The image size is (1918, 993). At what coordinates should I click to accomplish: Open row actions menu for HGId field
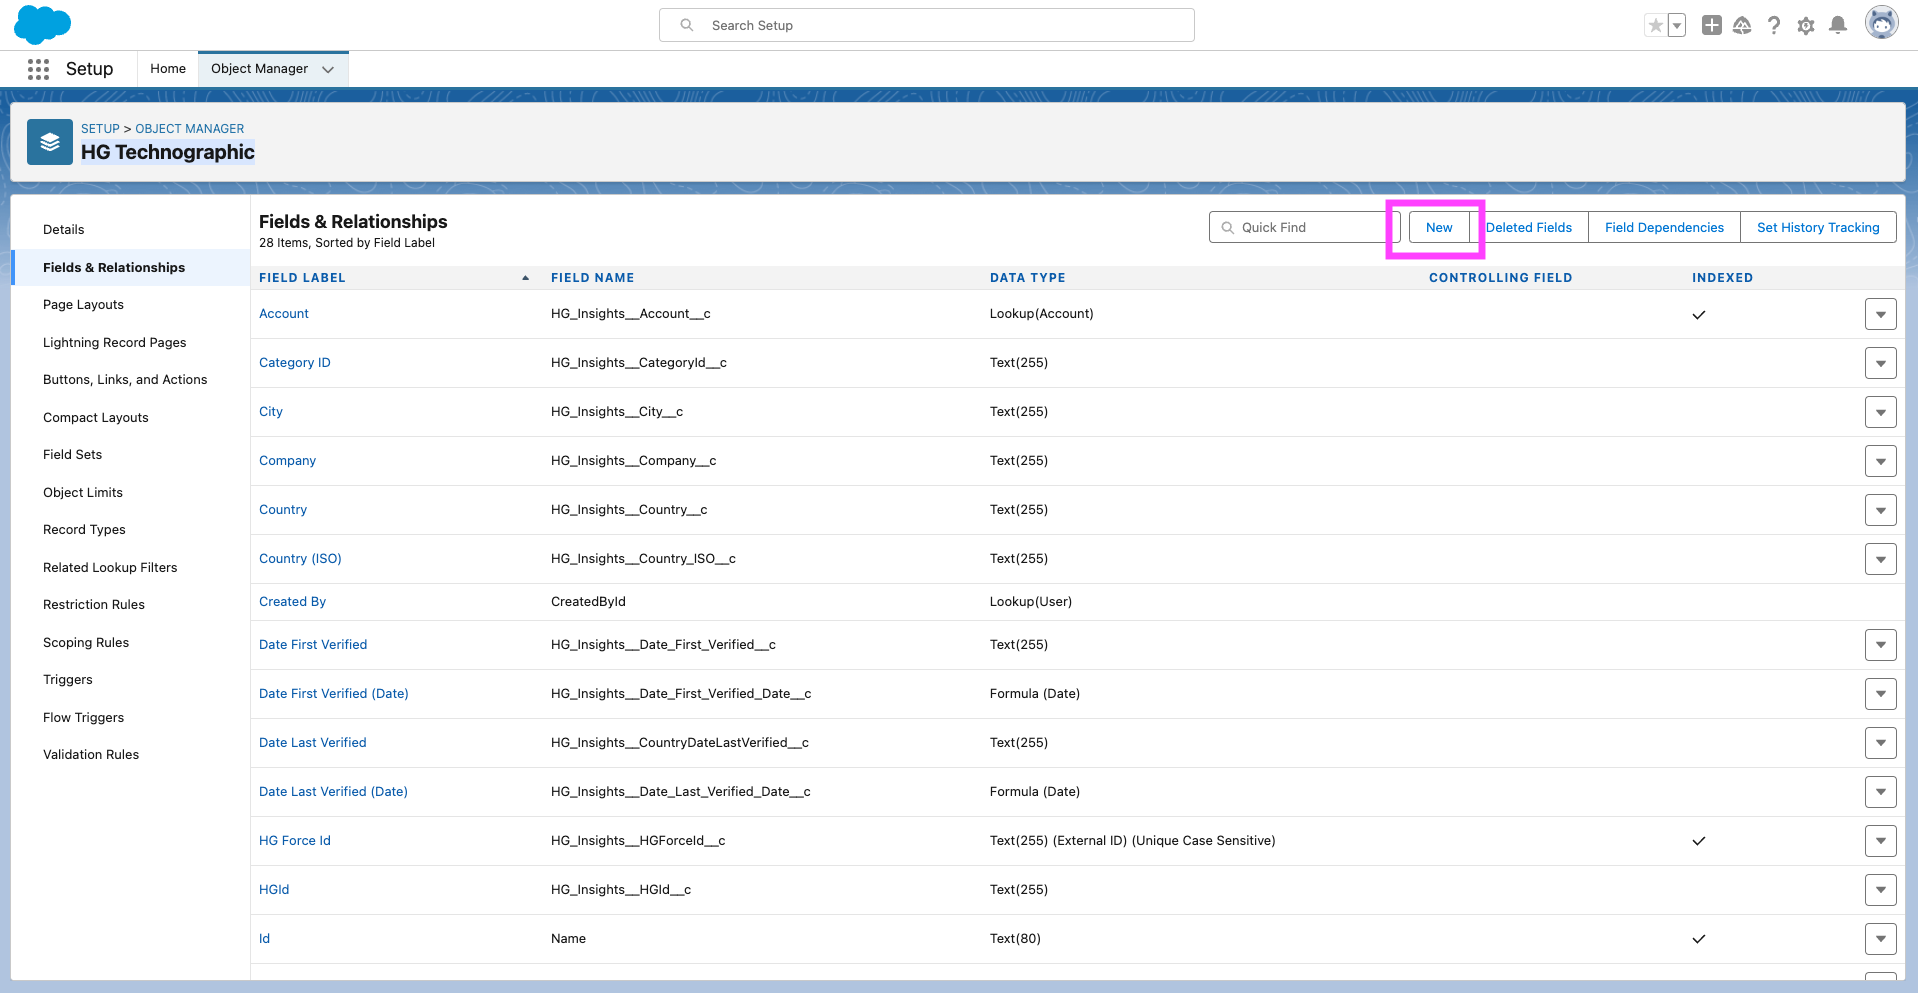[x=1881, y=890]
